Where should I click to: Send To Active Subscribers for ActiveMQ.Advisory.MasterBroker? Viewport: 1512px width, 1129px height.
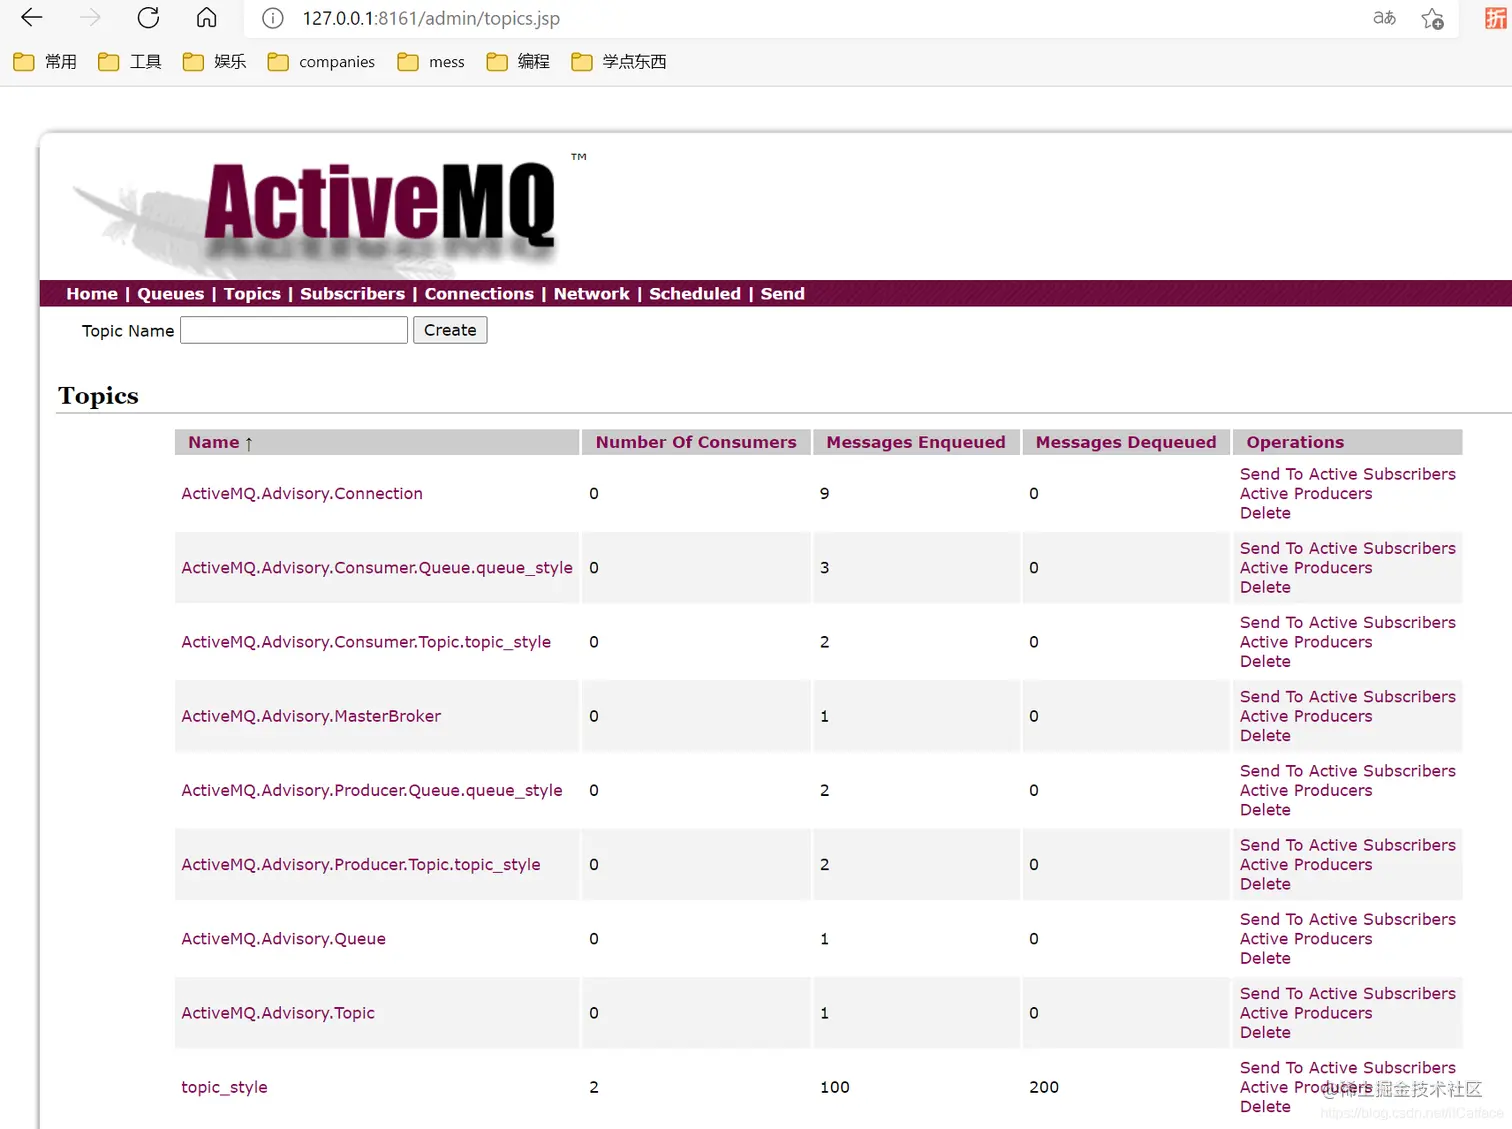tap(1348, 697)
